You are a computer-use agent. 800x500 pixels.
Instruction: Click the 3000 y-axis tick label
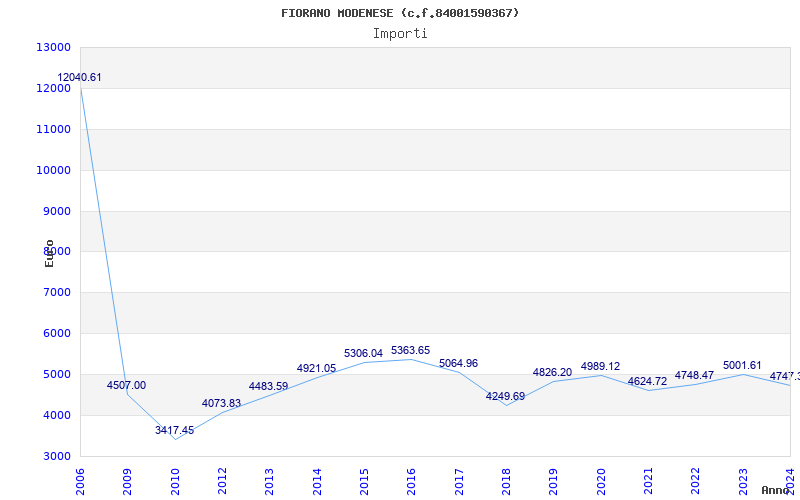pos(55,456)
